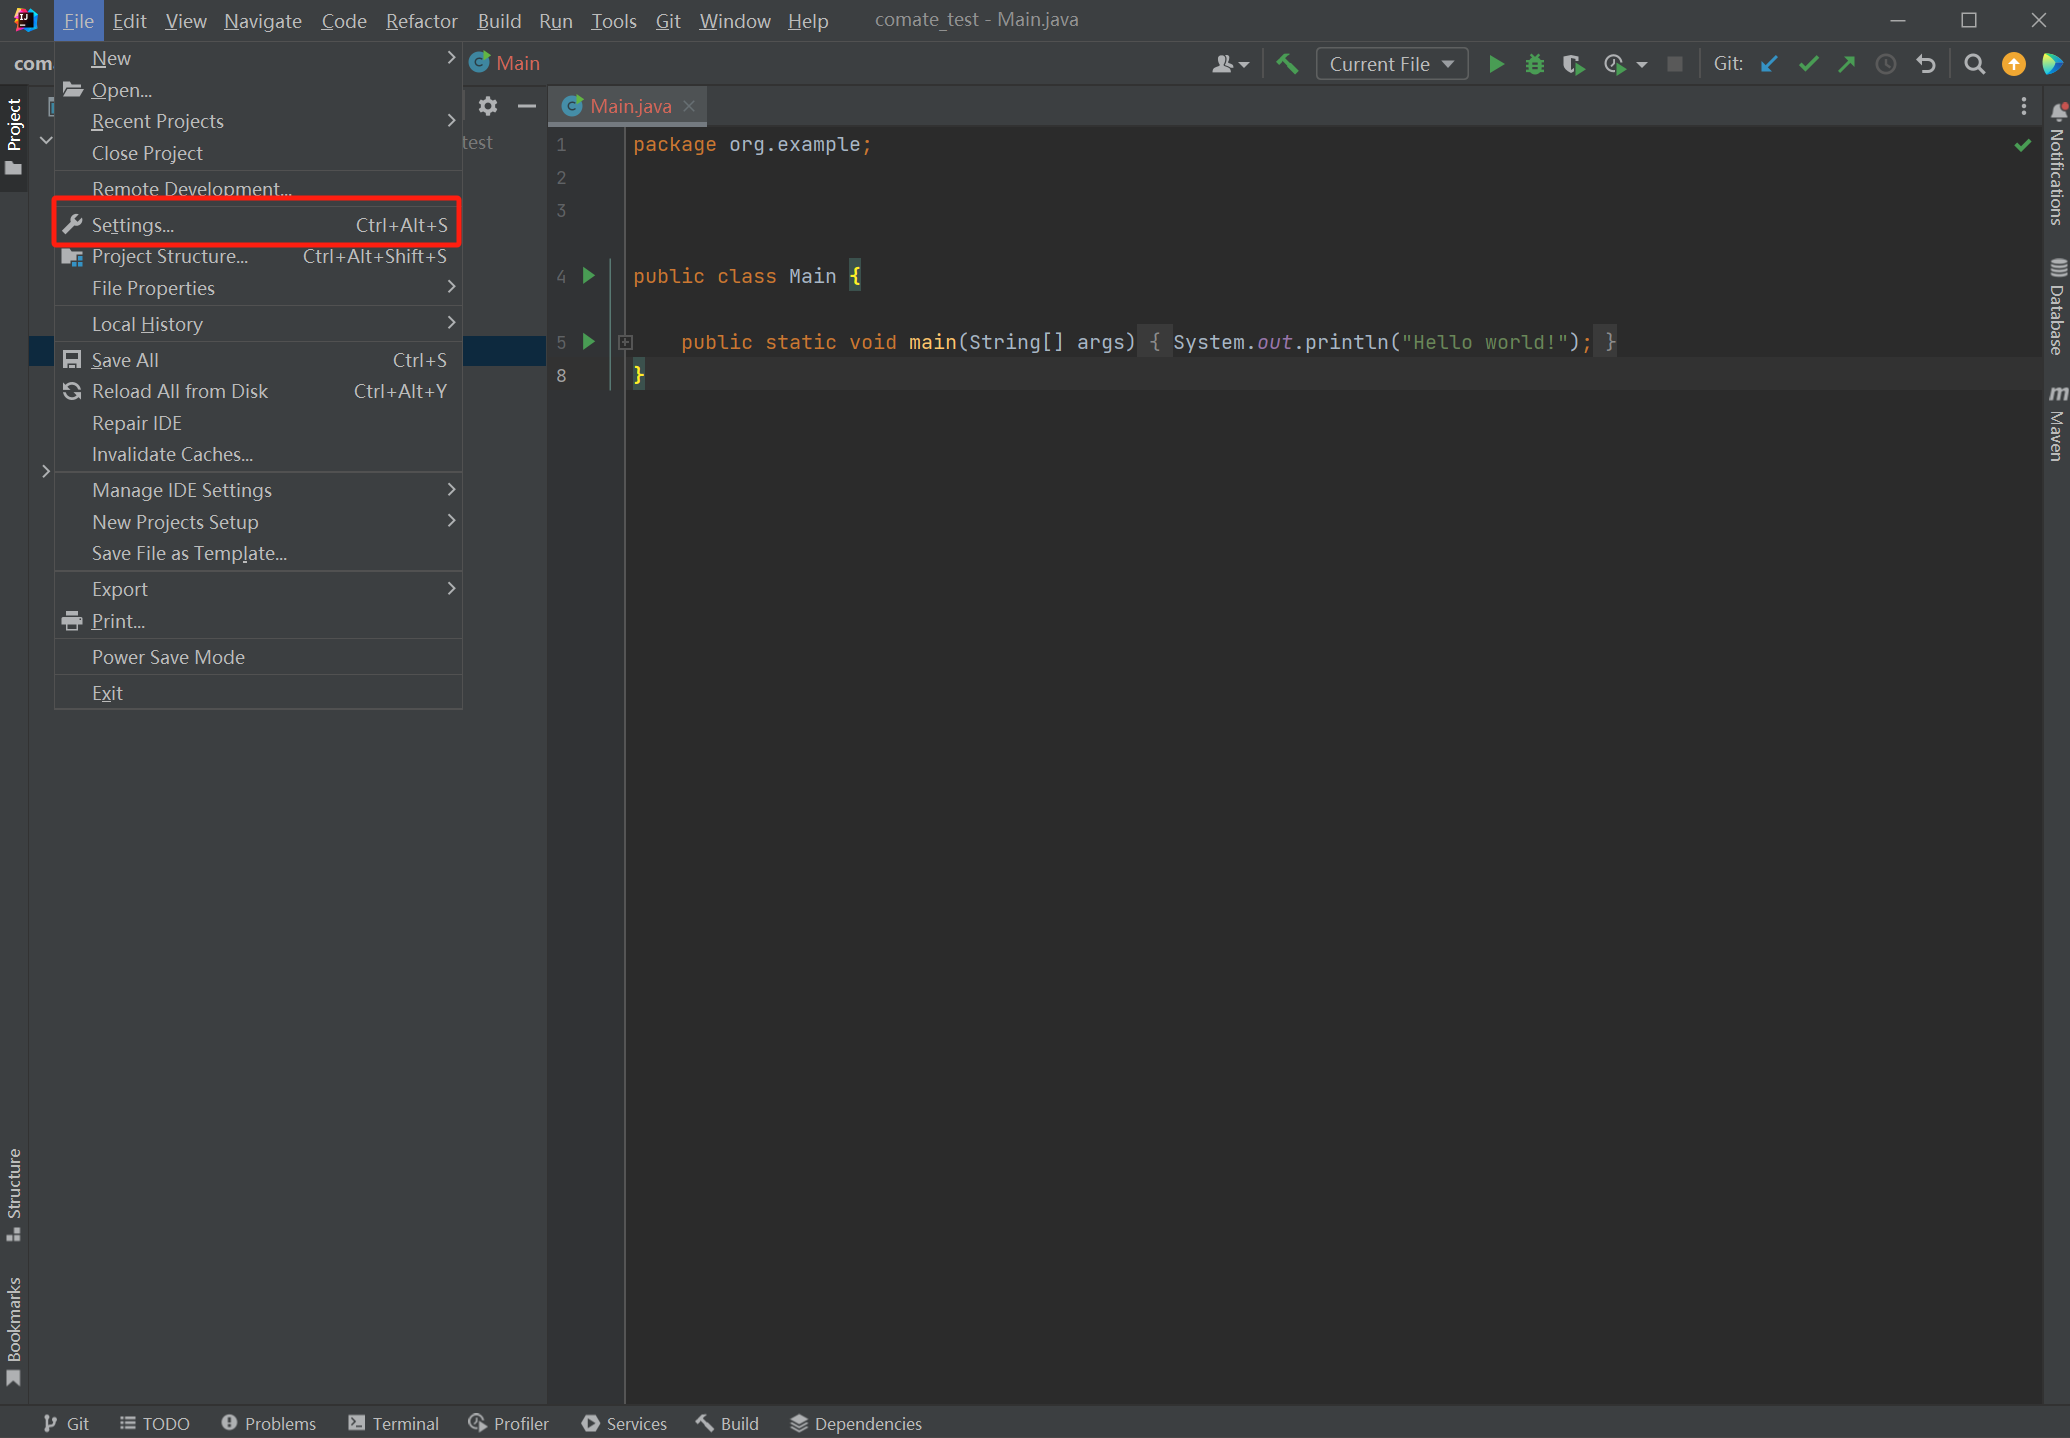Expand folded main method block in gutter
2070x1438 pixels.
tap(626, 342)
